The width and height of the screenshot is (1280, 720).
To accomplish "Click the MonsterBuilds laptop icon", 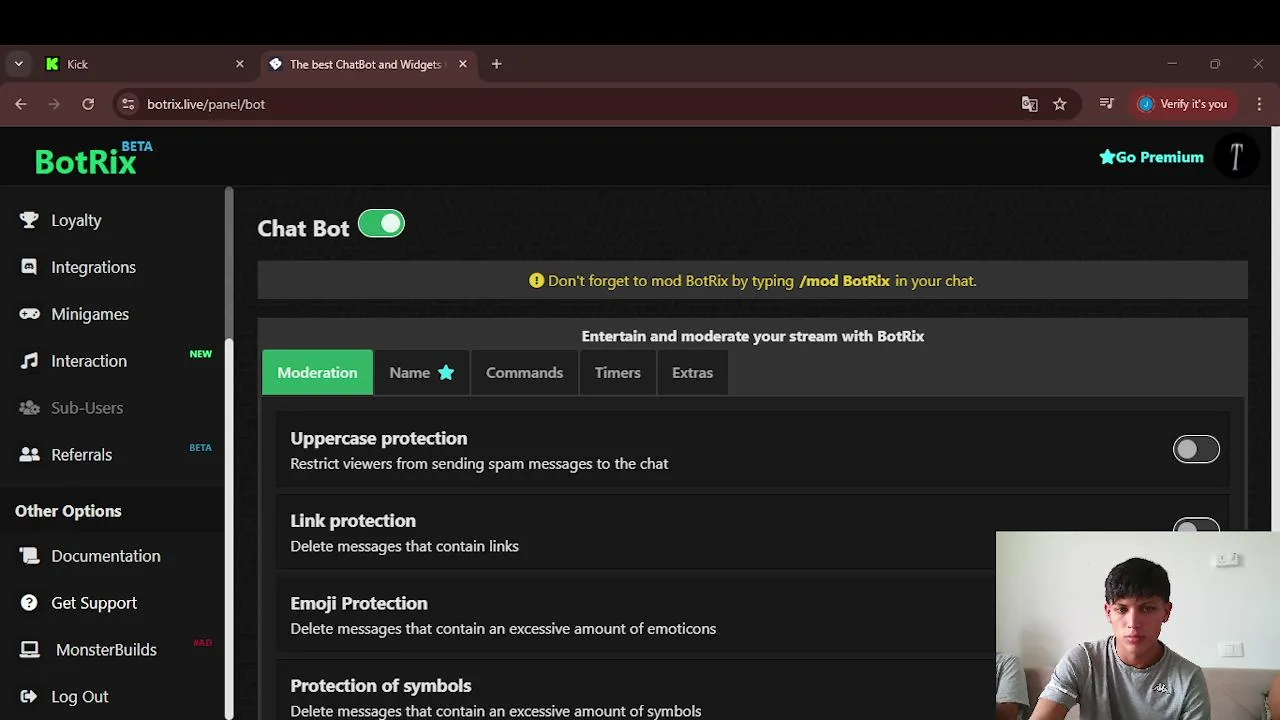I will 30,650.
